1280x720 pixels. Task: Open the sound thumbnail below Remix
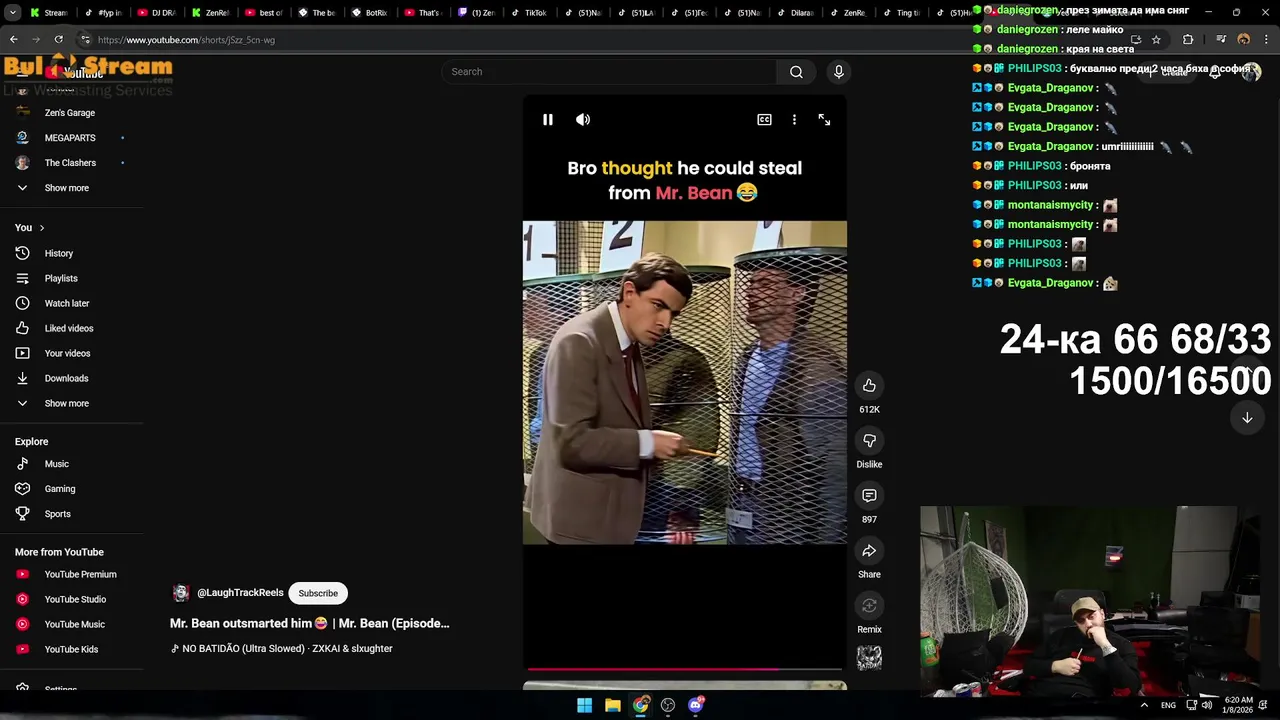[x=869, y=657]
